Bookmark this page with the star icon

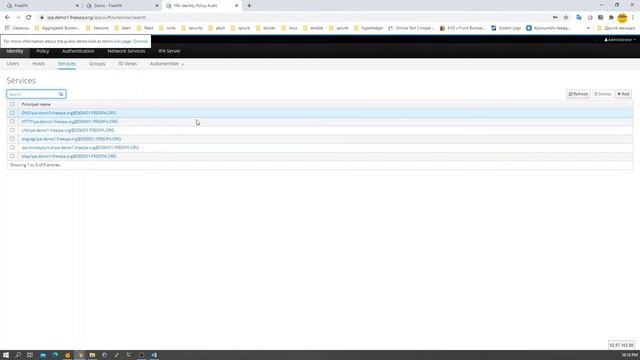coord(566,18)
